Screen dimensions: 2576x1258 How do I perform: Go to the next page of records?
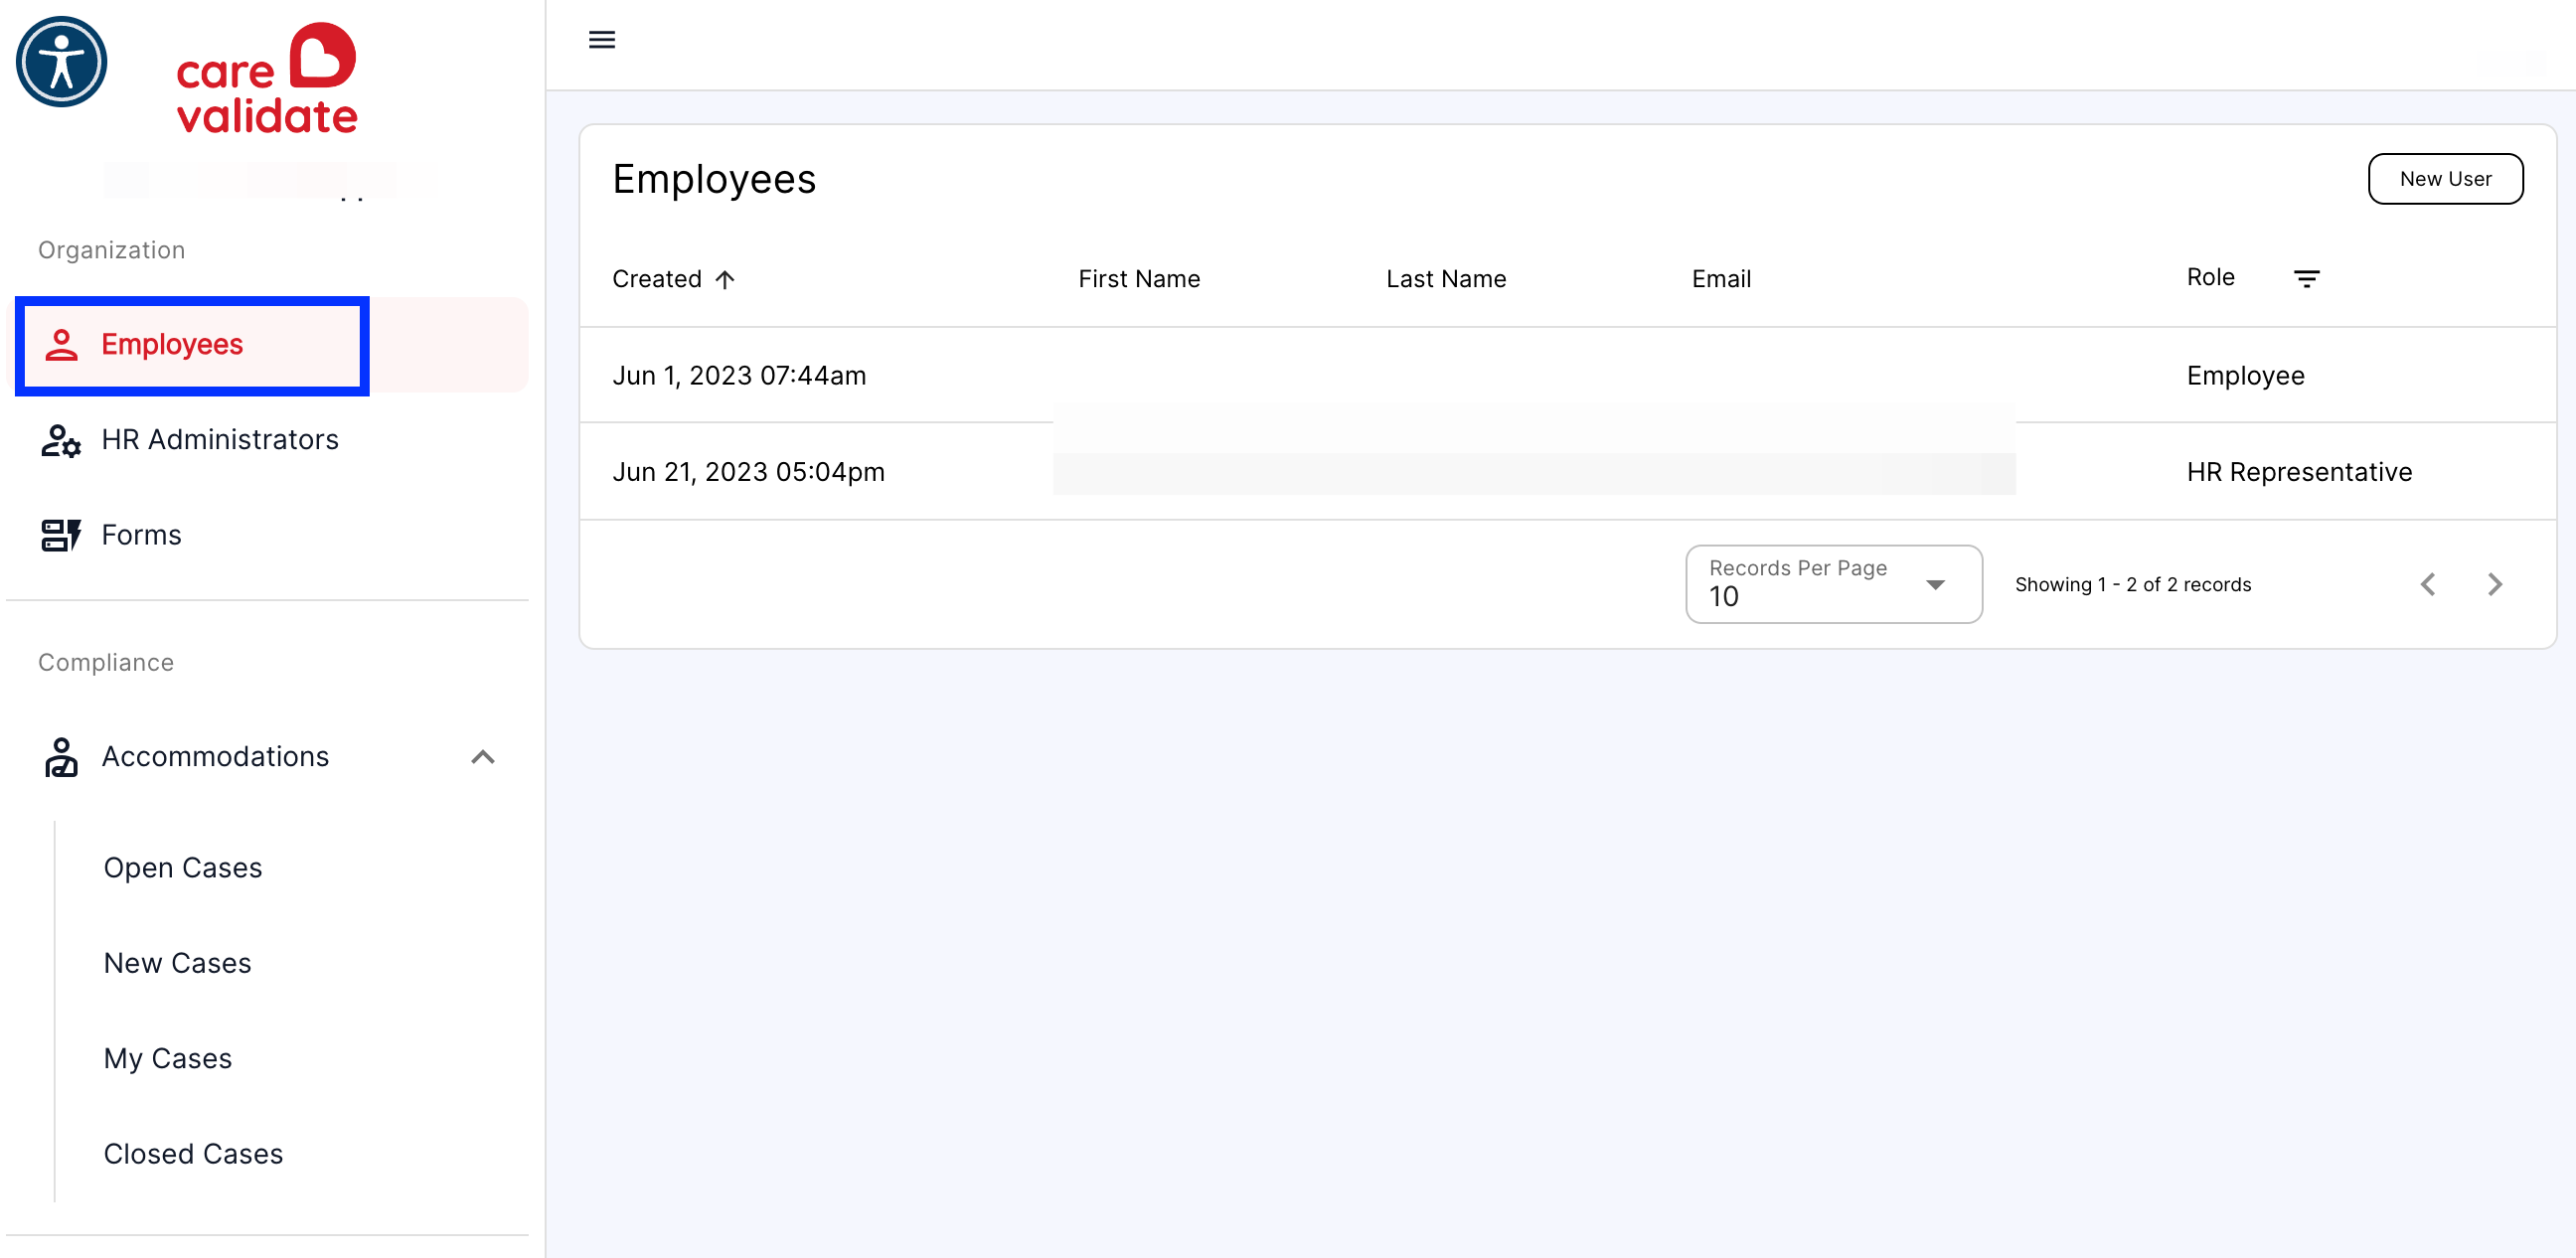click(2494, 584)
